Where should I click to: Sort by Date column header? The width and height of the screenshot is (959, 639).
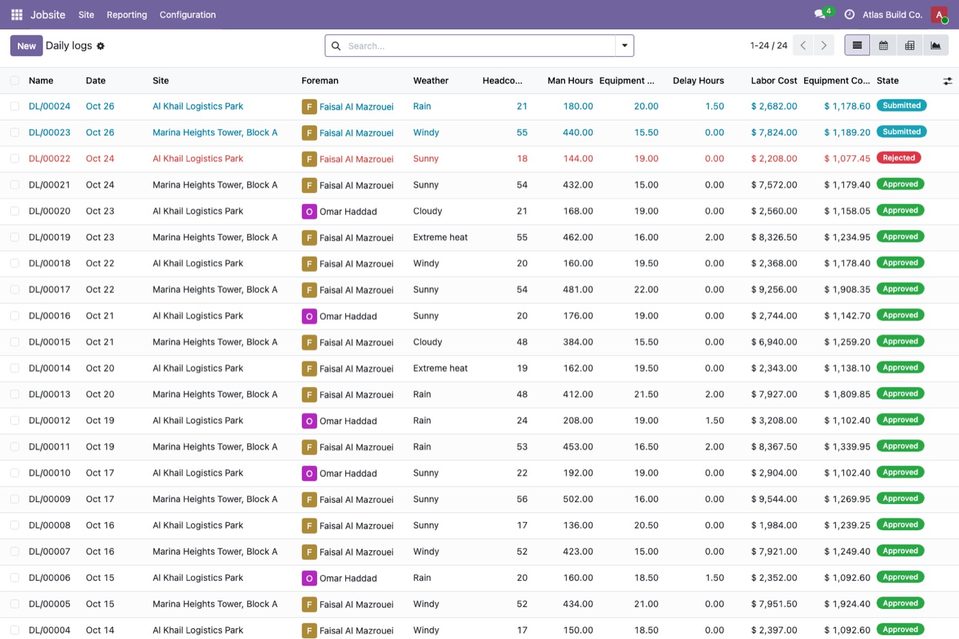[95, 81]
